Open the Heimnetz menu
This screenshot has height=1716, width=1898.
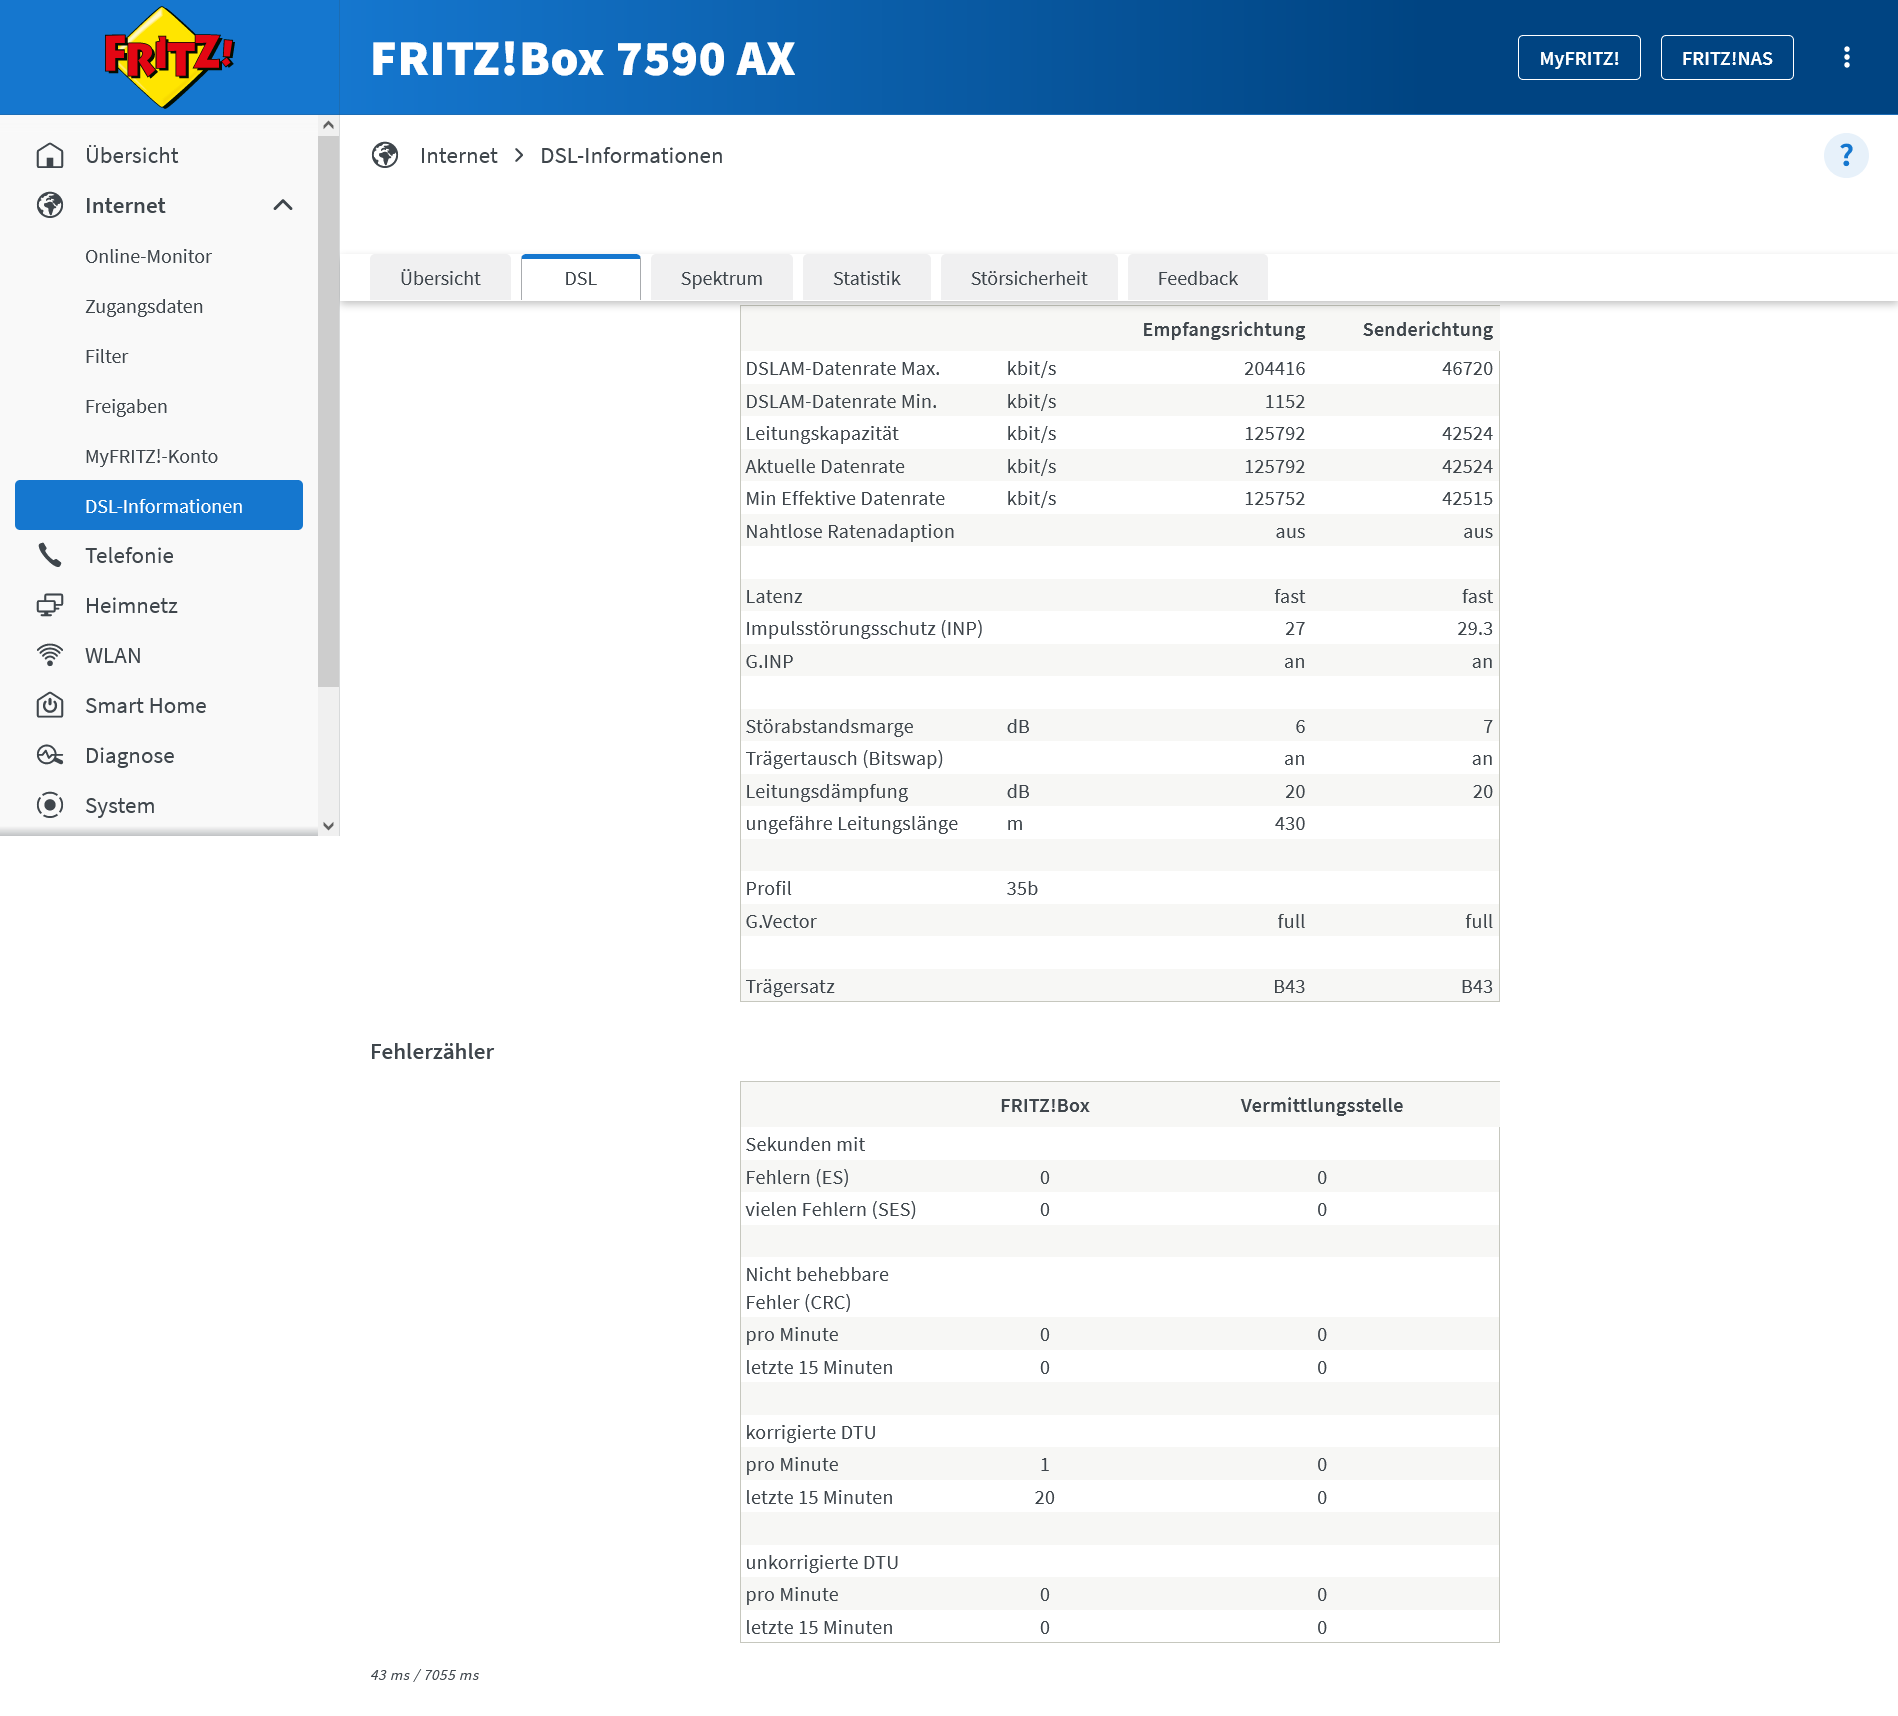[x=131, y=605]
